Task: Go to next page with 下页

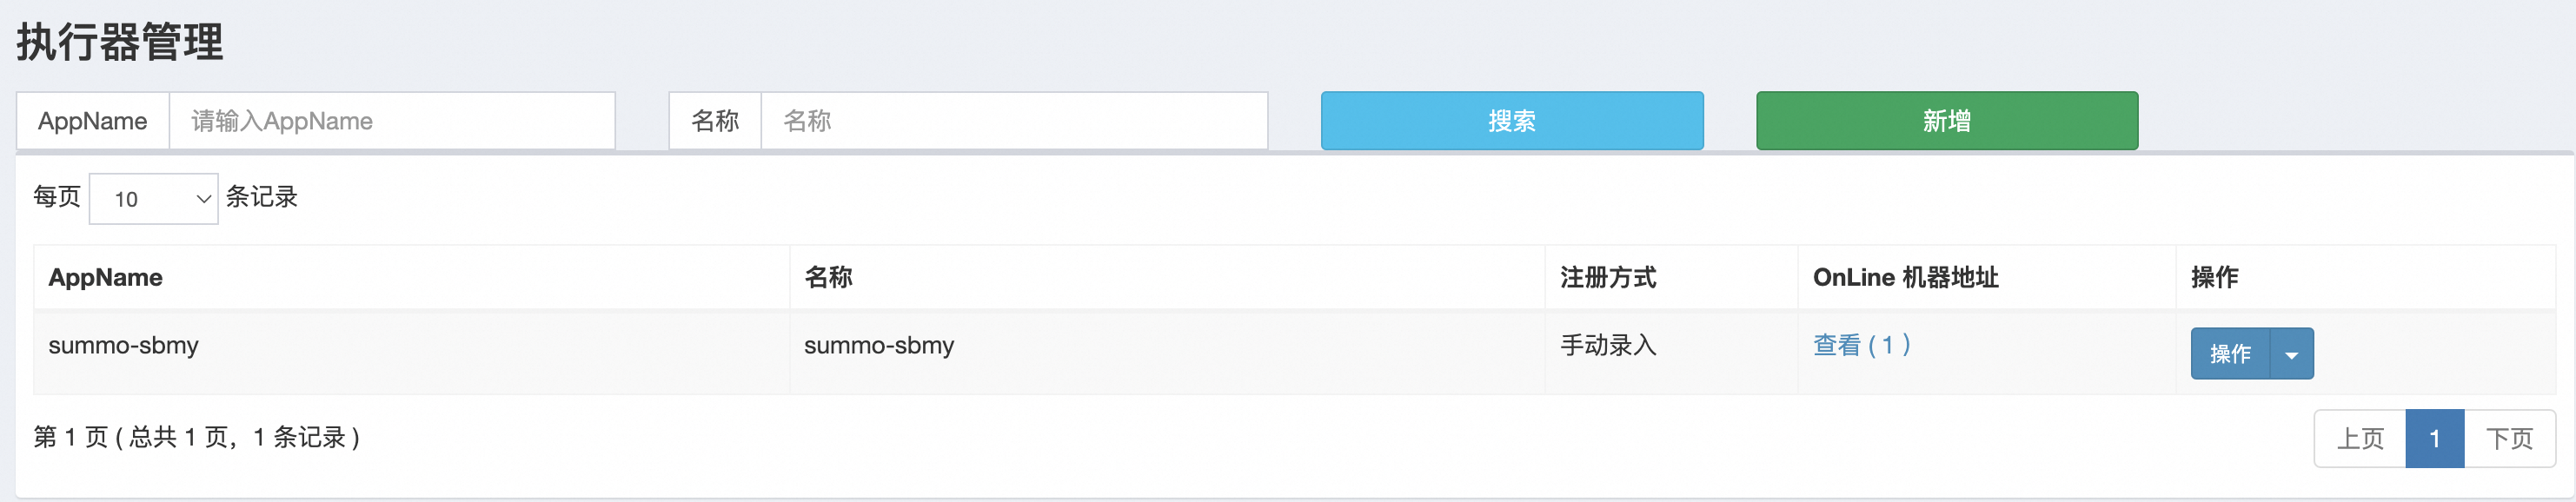Action: pos(2509,438)
